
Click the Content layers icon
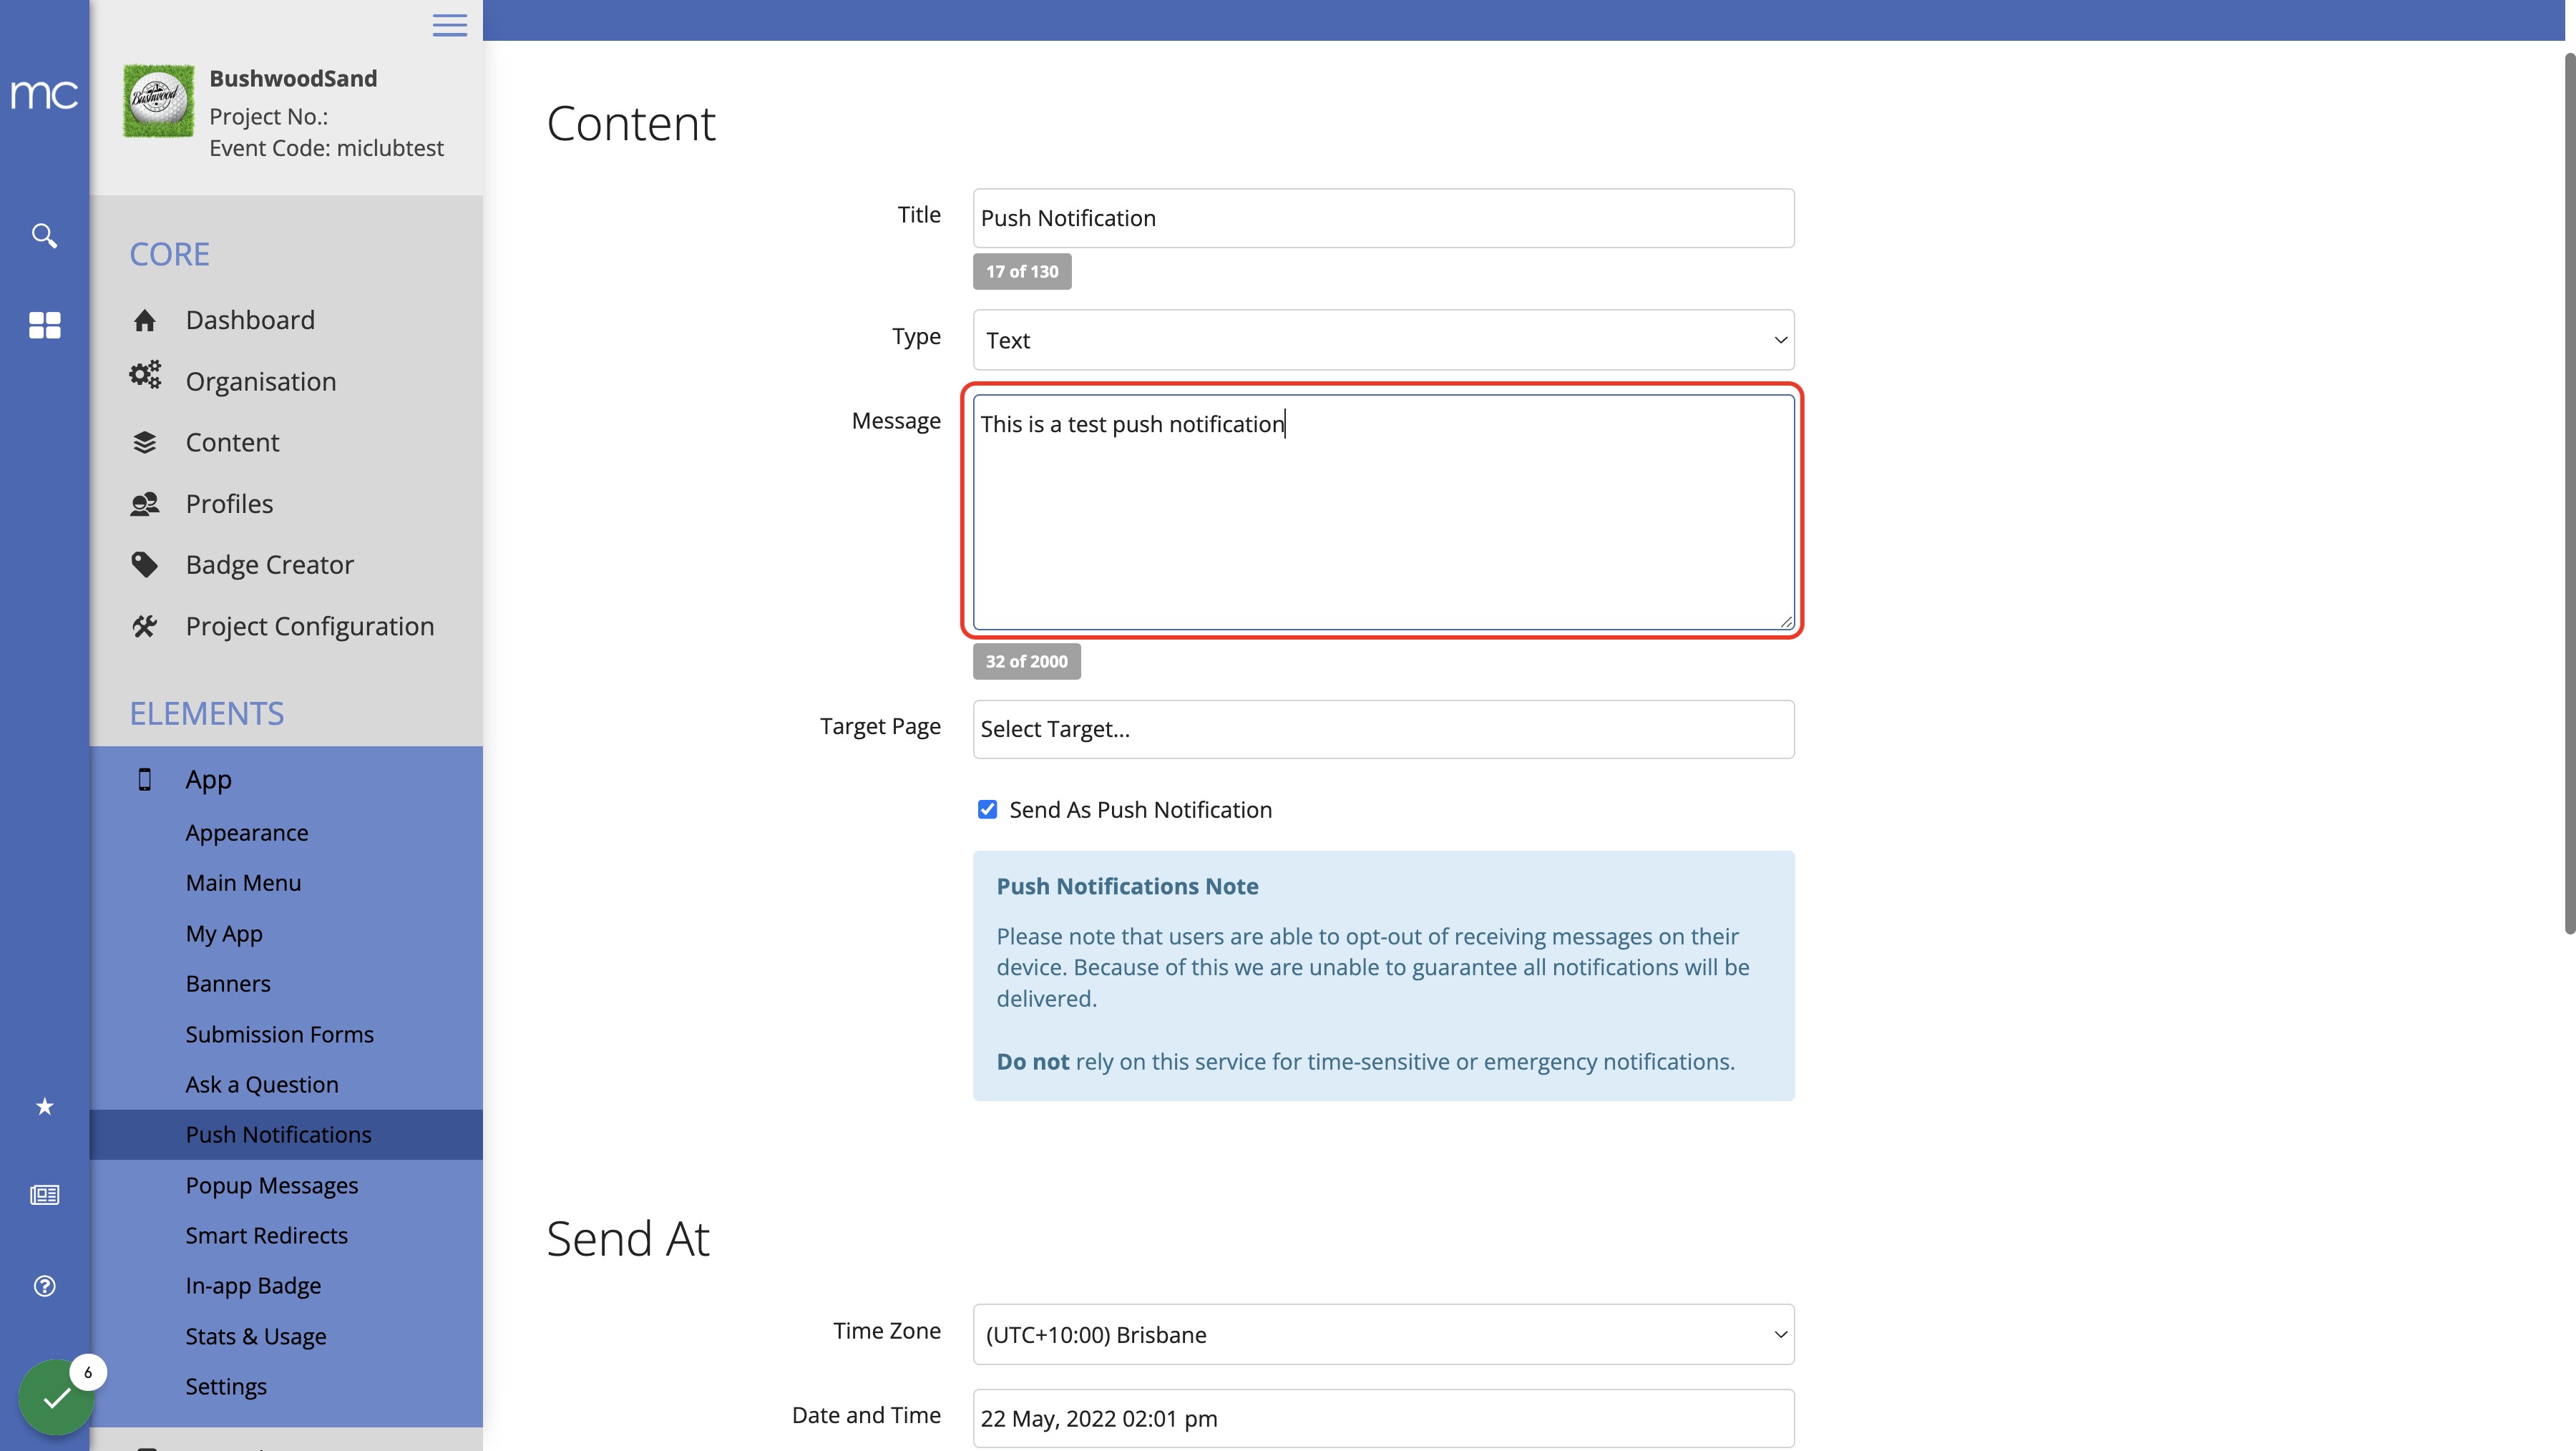coord(145,442)
